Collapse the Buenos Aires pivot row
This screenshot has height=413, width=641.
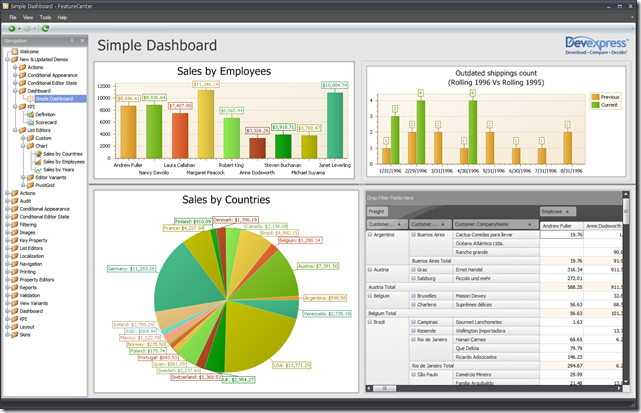click(x=413, y=235)
